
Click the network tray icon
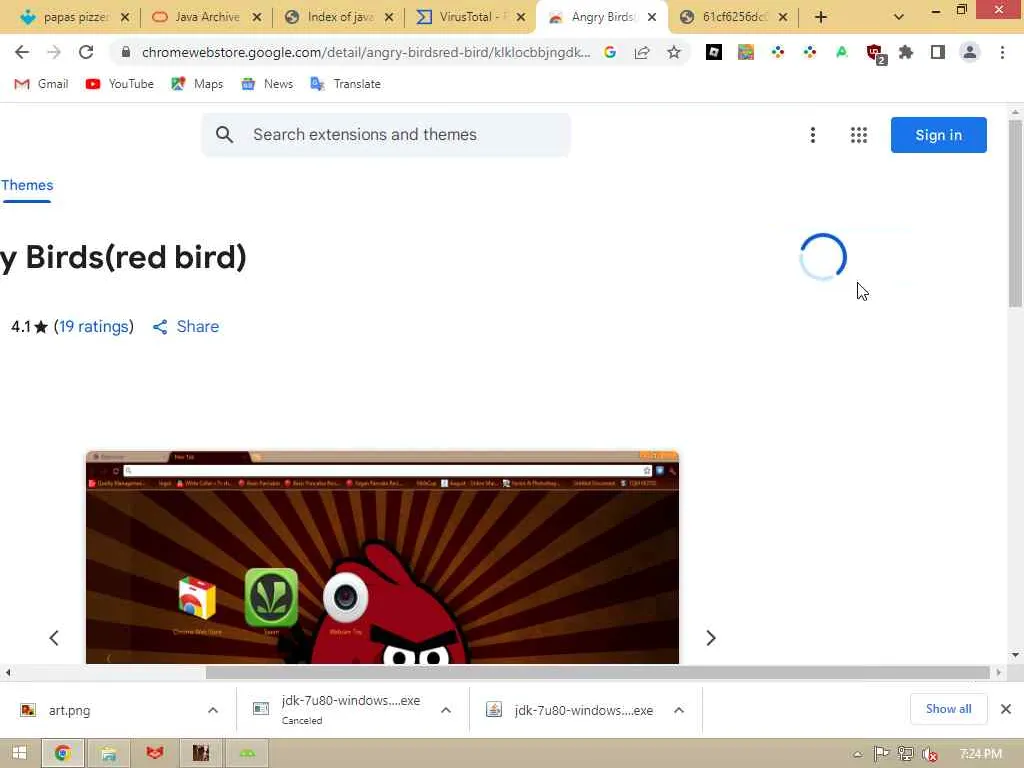point(905,754)
